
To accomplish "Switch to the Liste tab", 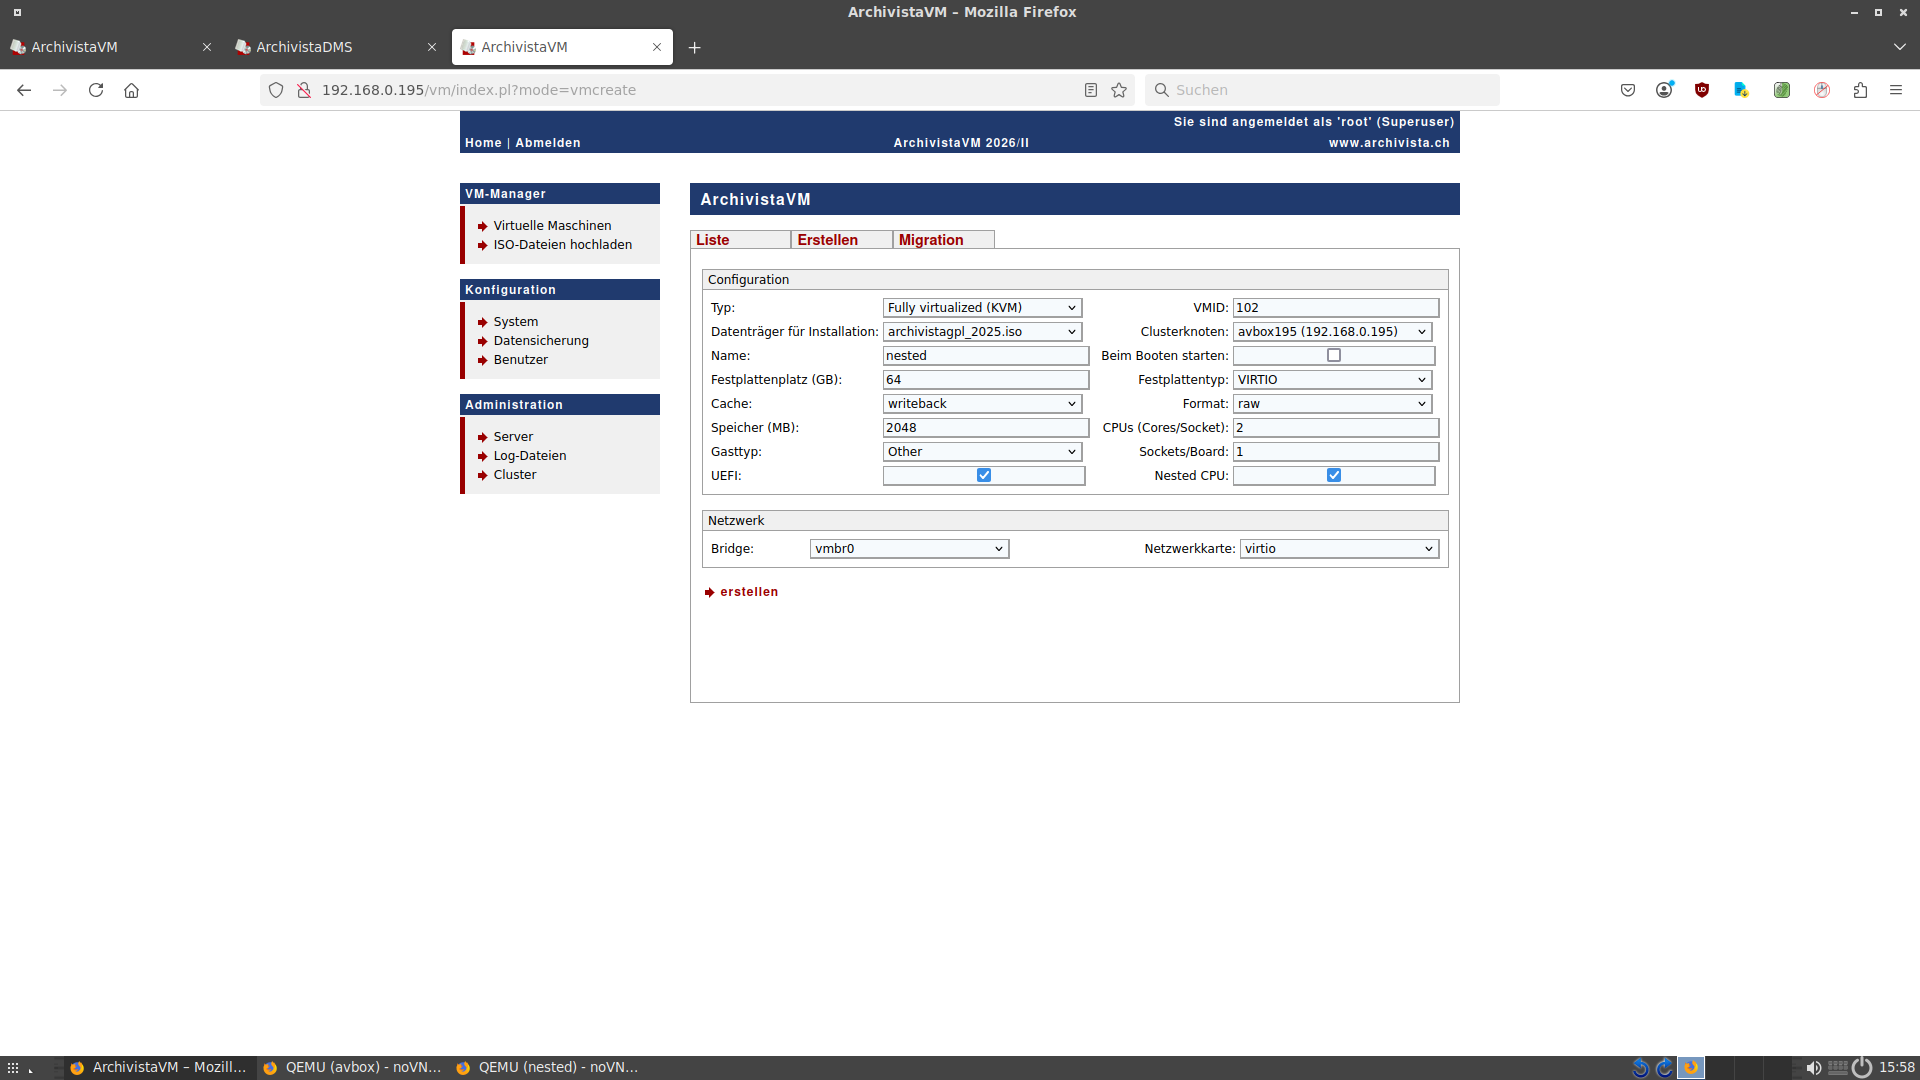I will coord(713,240).
